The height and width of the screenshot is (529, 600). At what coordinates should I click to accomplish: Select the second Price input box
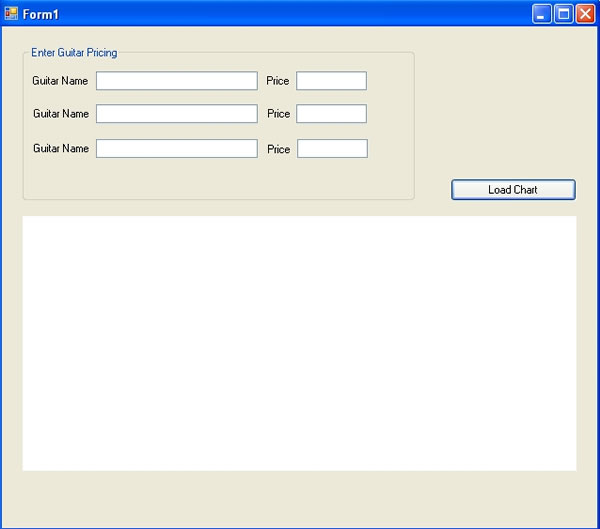331,114
